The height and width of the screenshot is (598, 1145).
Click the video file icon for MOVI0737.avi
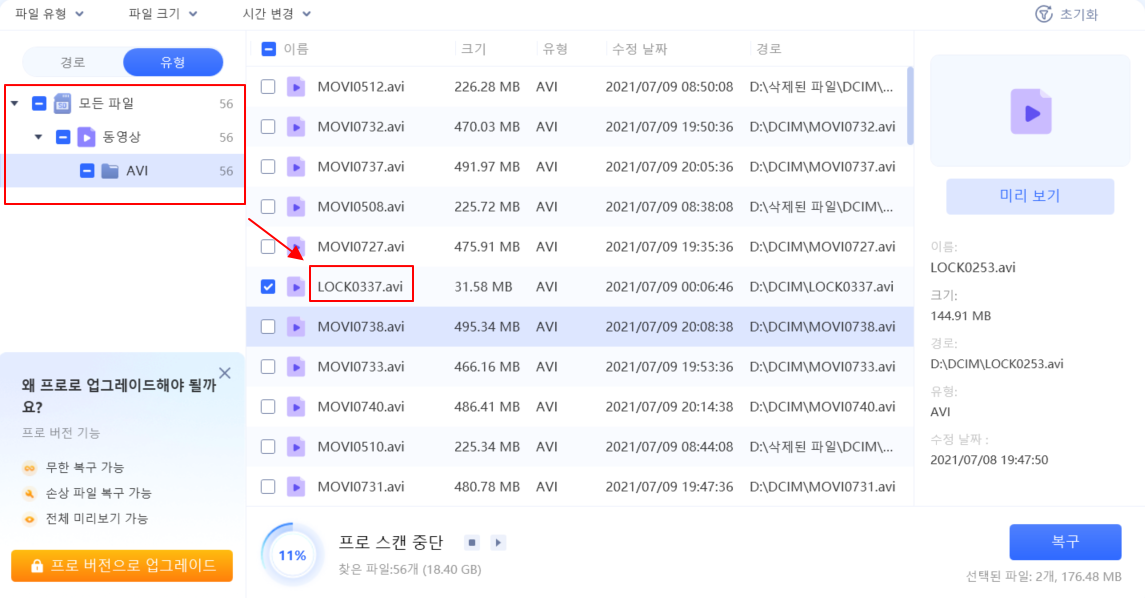(296, 167)
